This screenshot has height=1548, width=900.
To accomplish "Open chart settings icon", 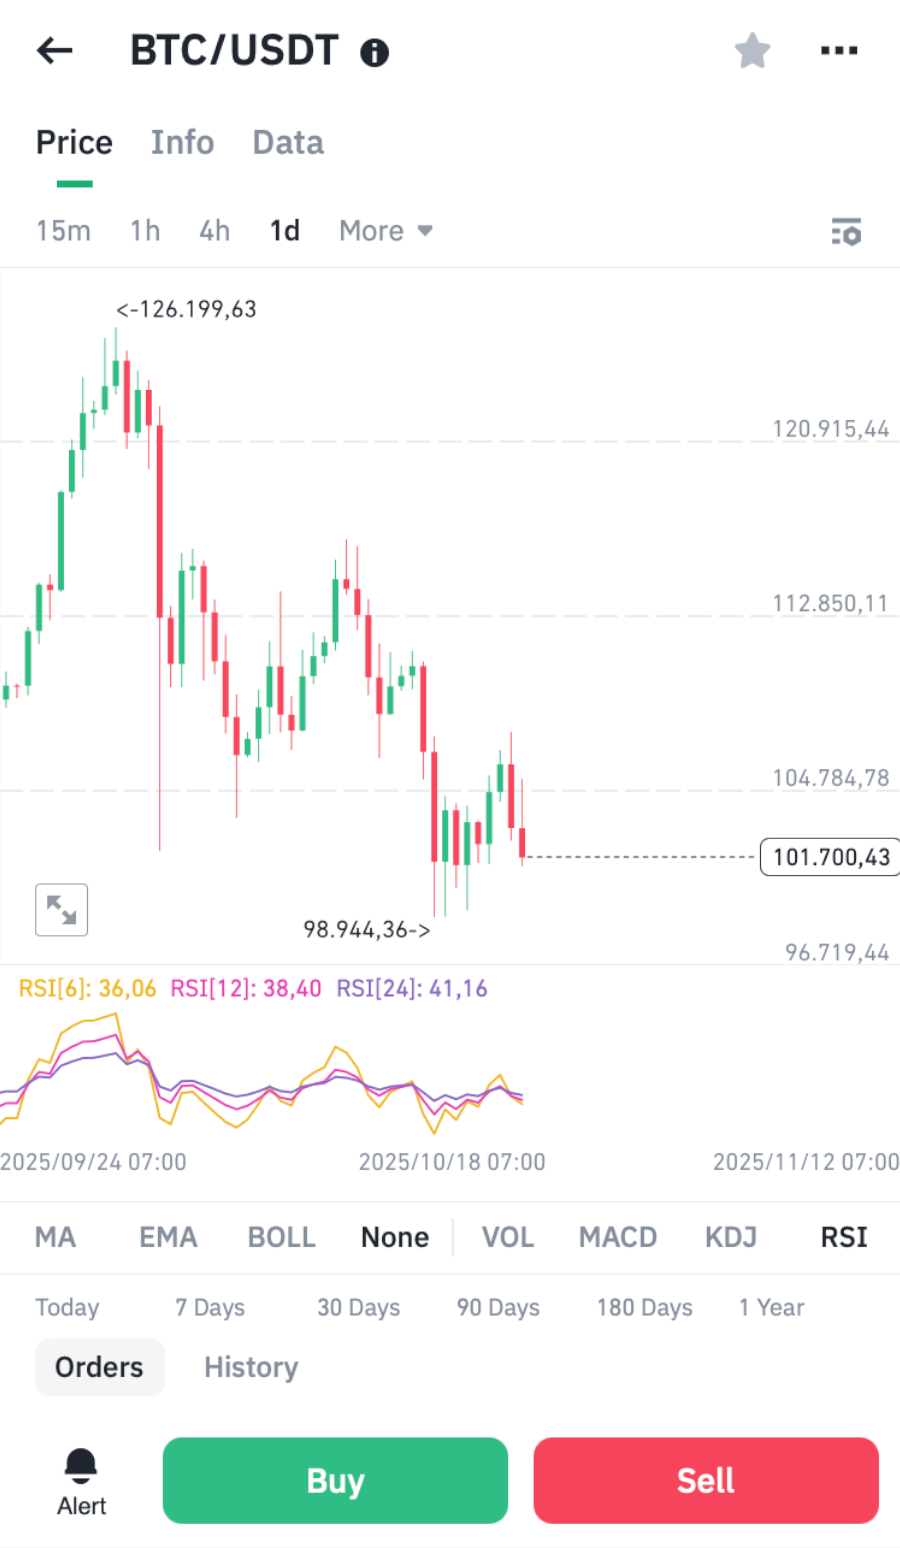I will pyautogui.click(x=846, y=232).
